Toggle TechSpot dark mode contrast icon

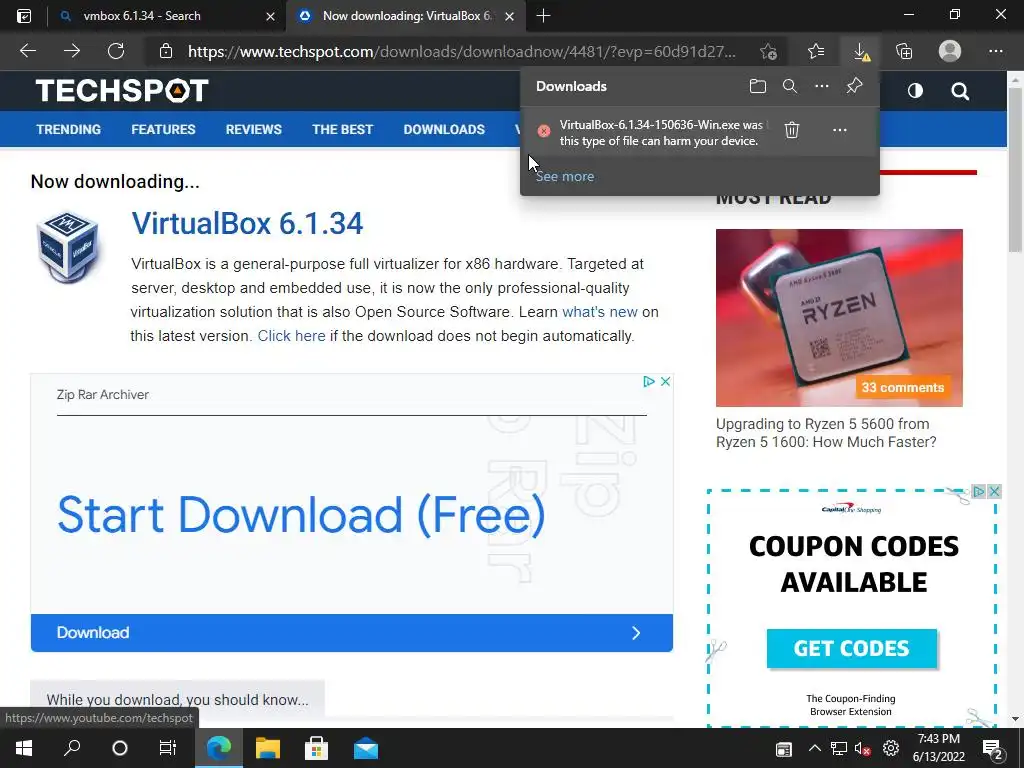tap(915, 91)
